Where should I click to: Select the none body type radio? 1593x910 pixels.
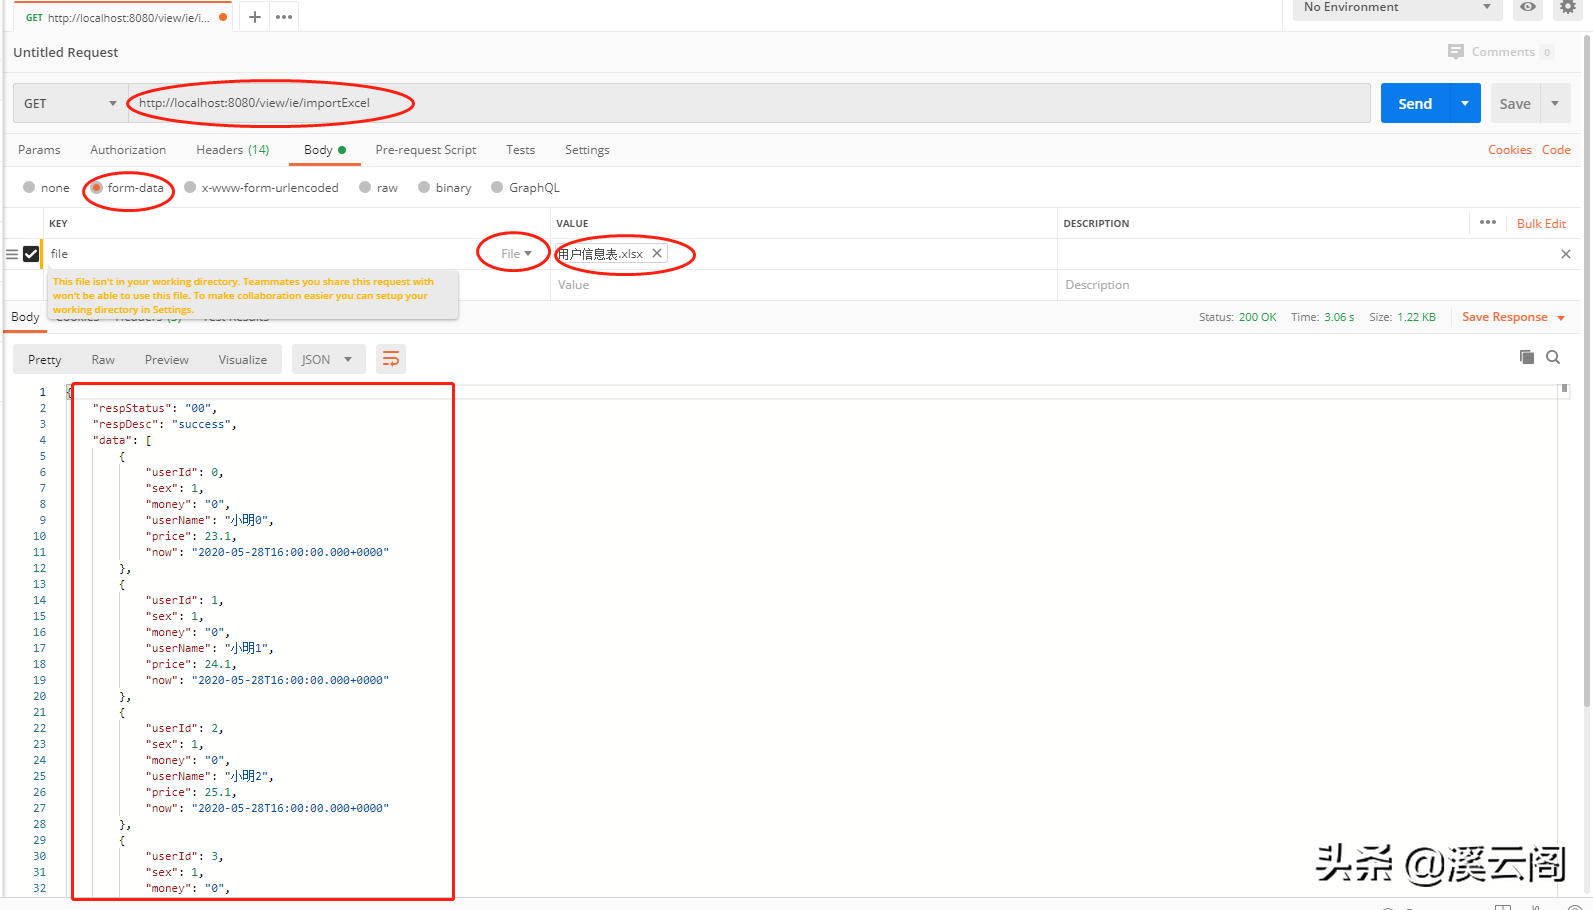pyautogui.click(x=29, y=187)
